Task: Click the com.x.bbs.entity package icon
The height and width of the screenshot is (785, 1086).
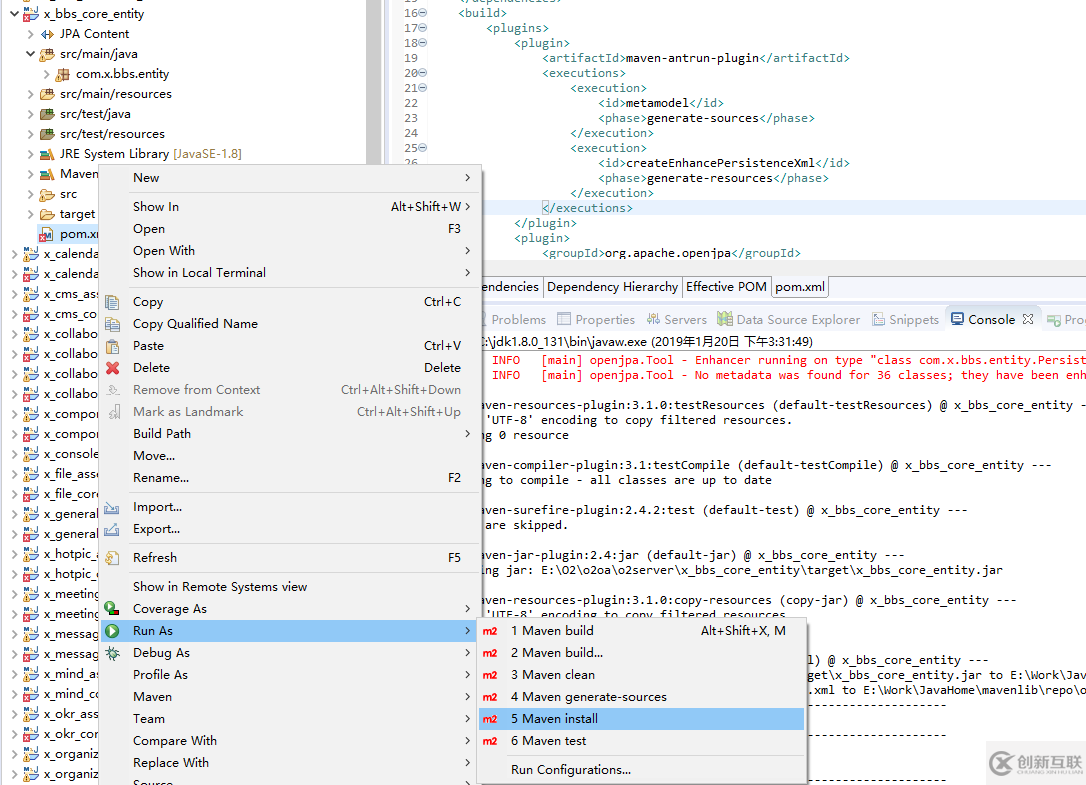Action: click(x=63, y=74)
